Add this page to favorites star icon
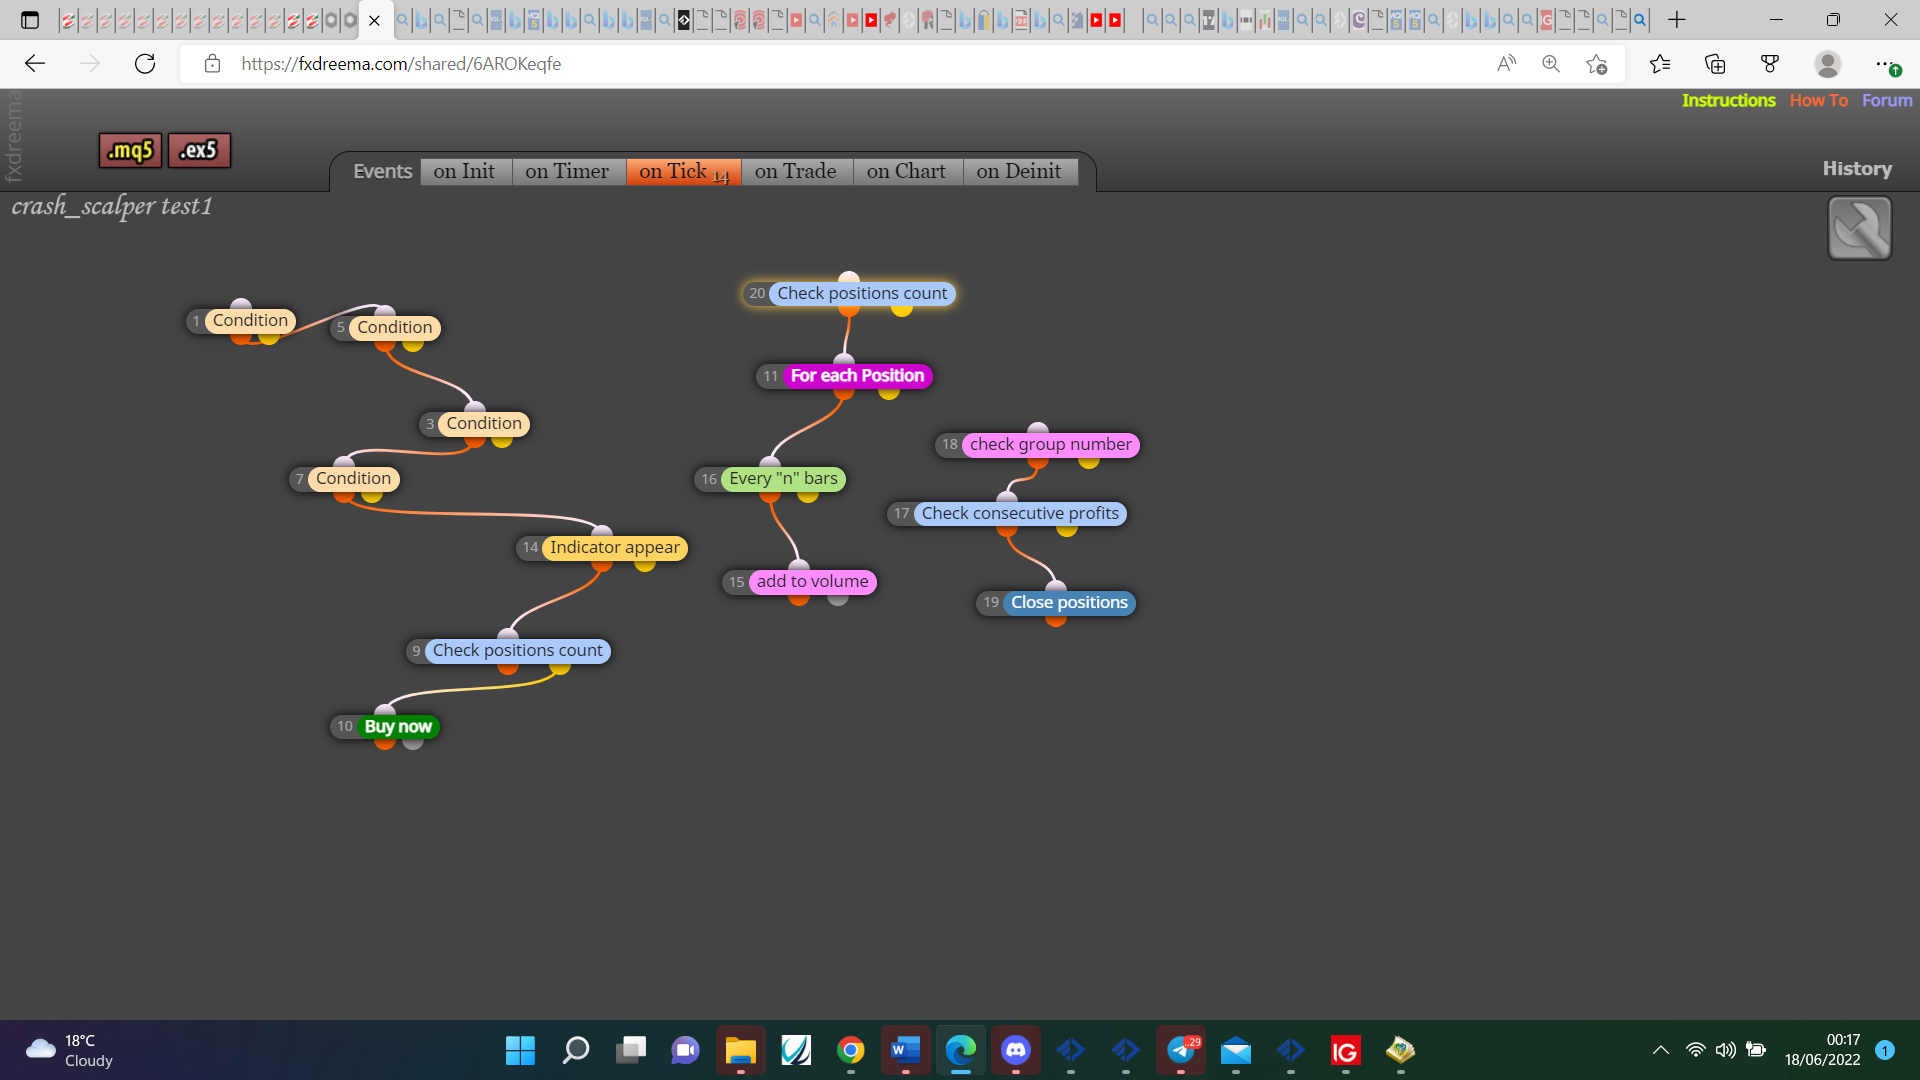Viewport: 1920px width, 1080px height. coord(1596,64)
